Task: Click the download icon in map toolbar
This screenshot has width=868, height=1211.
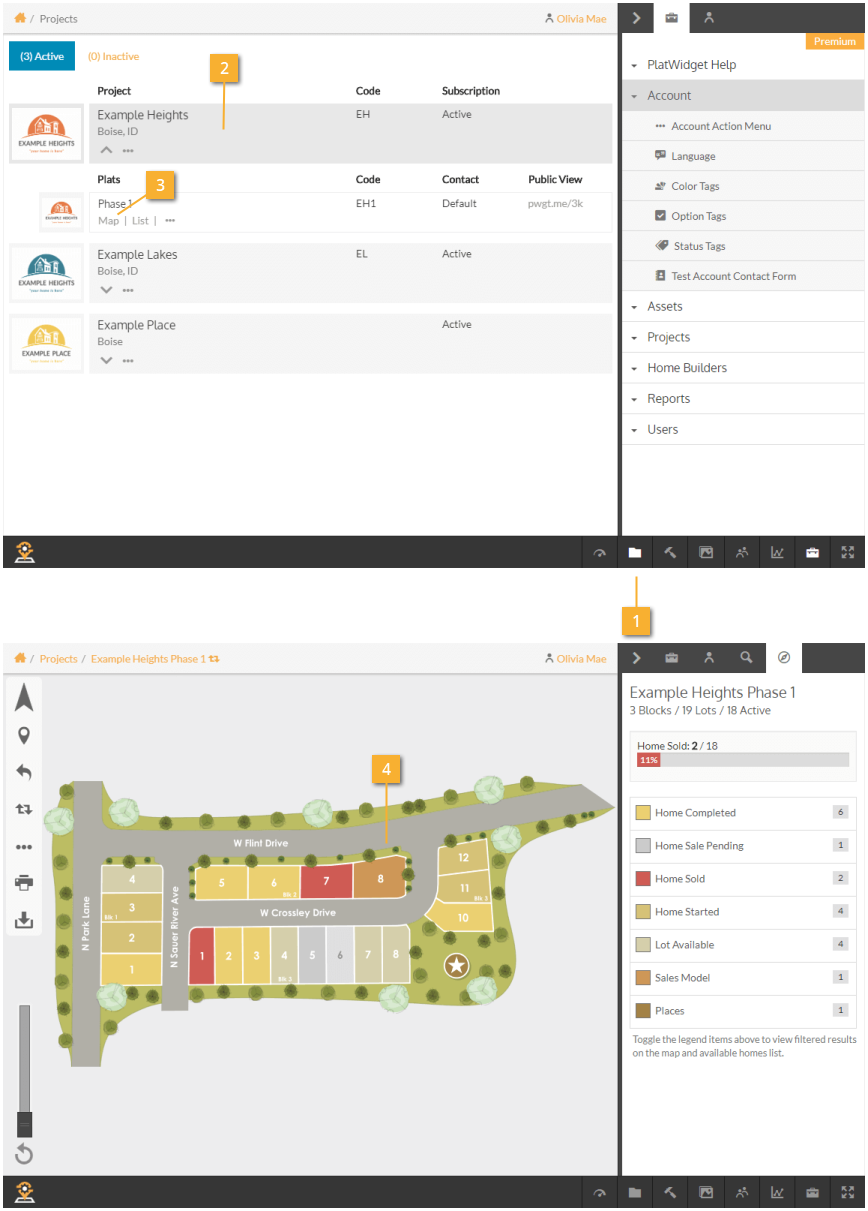Action: pyautogui.click(x=24, y=920)
